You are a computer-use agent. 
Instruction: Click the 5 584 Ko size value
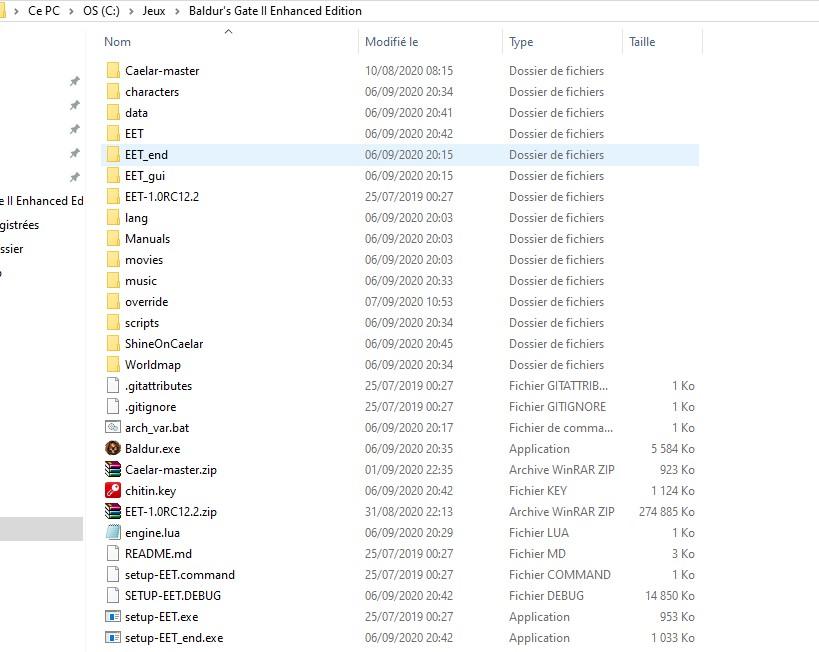[x=673, y=448]
